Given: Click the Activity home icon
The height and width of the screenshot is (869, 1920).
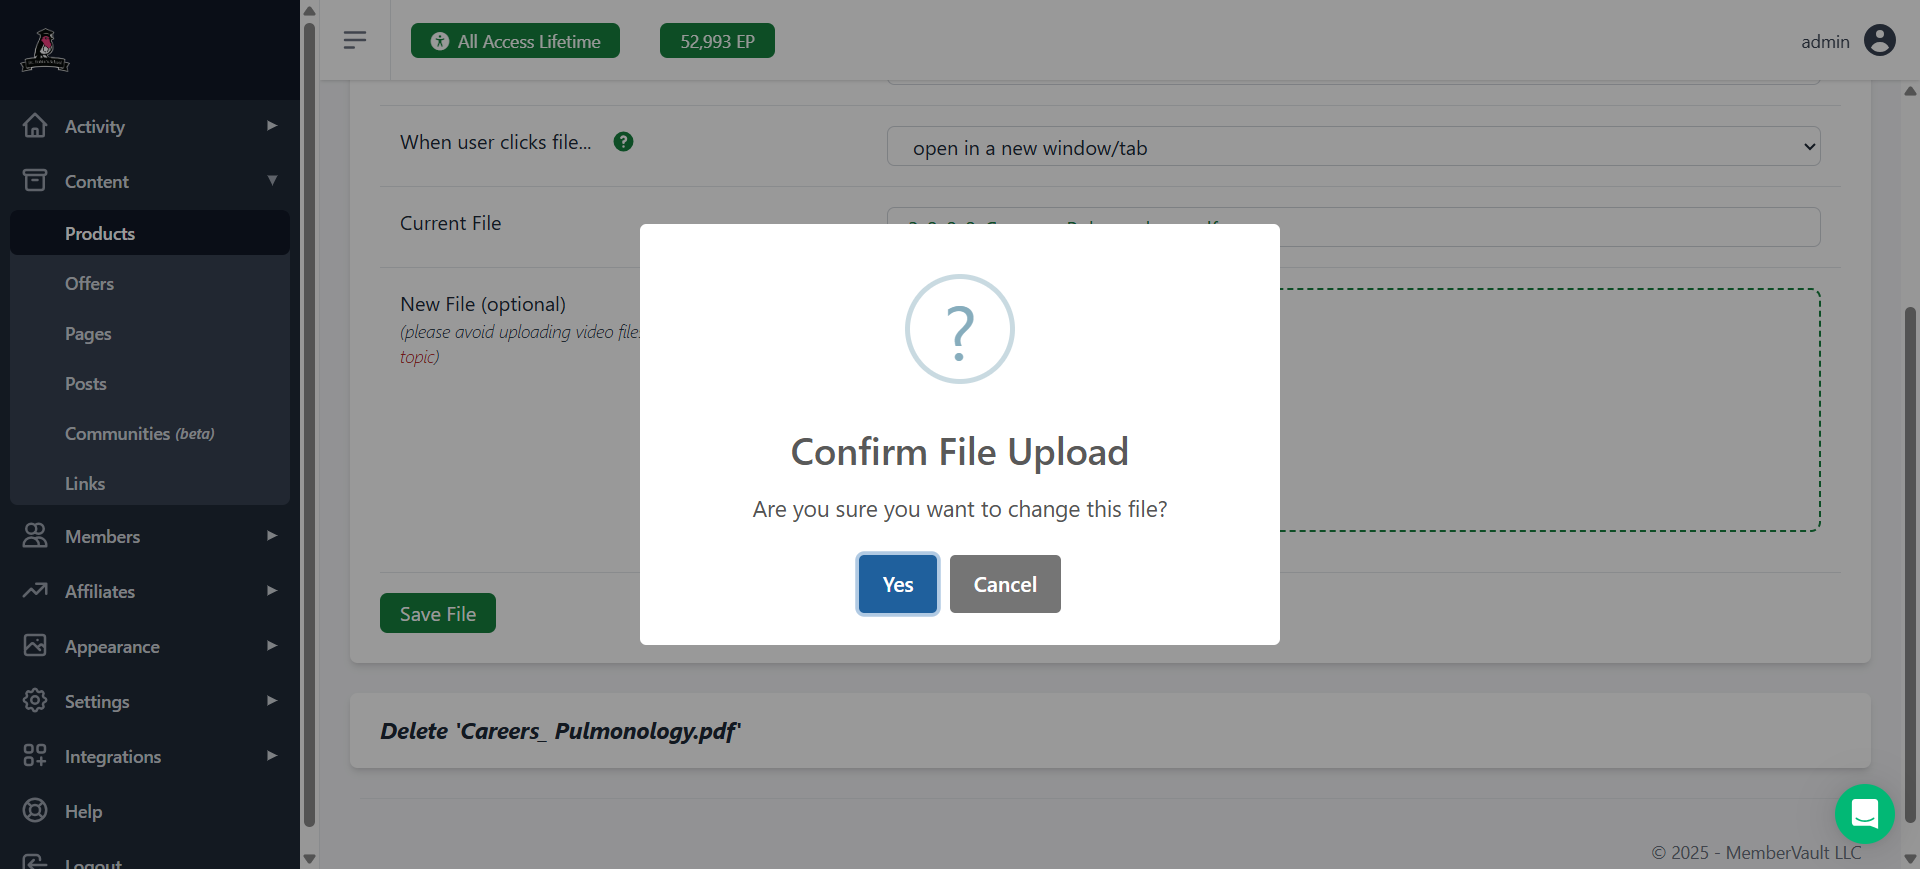Looking at the screenshot, I should tap(35, 125).
